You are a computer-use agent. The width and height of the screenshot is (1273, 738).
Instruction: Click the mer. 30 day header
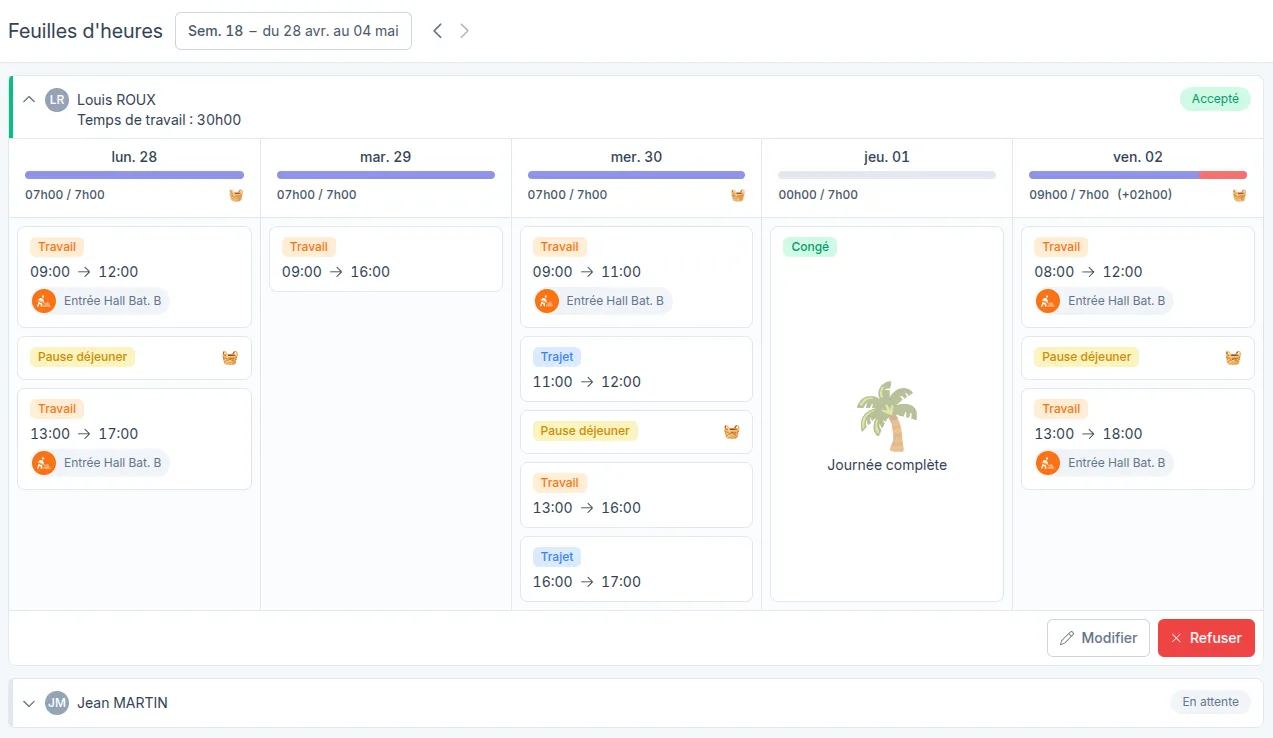[x=636, y=157]
